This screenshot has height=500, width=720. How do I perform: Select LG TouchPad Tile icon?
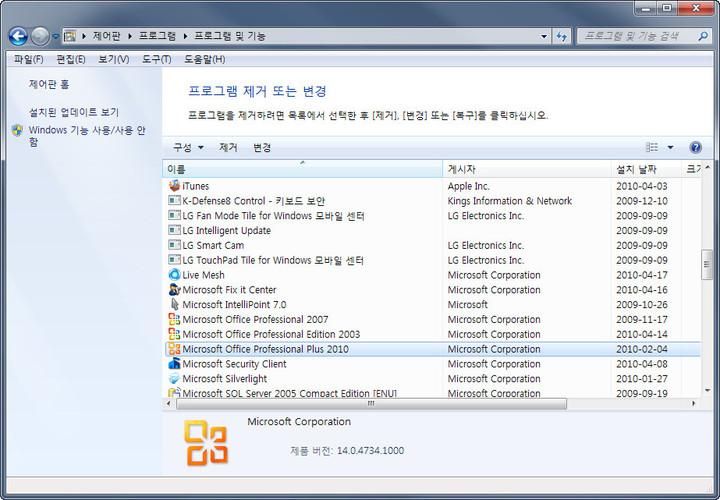[174, 259]
